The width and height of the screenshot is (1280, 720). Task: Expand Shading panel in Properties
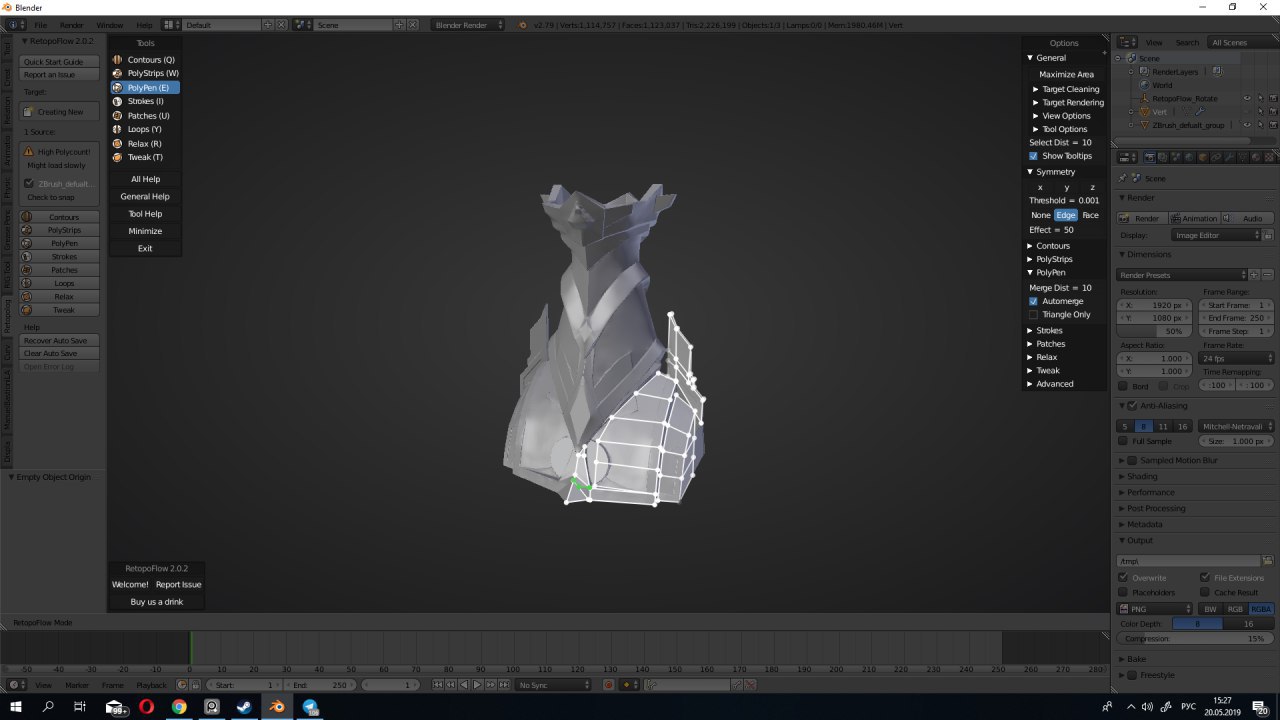tap(1142, 477)
